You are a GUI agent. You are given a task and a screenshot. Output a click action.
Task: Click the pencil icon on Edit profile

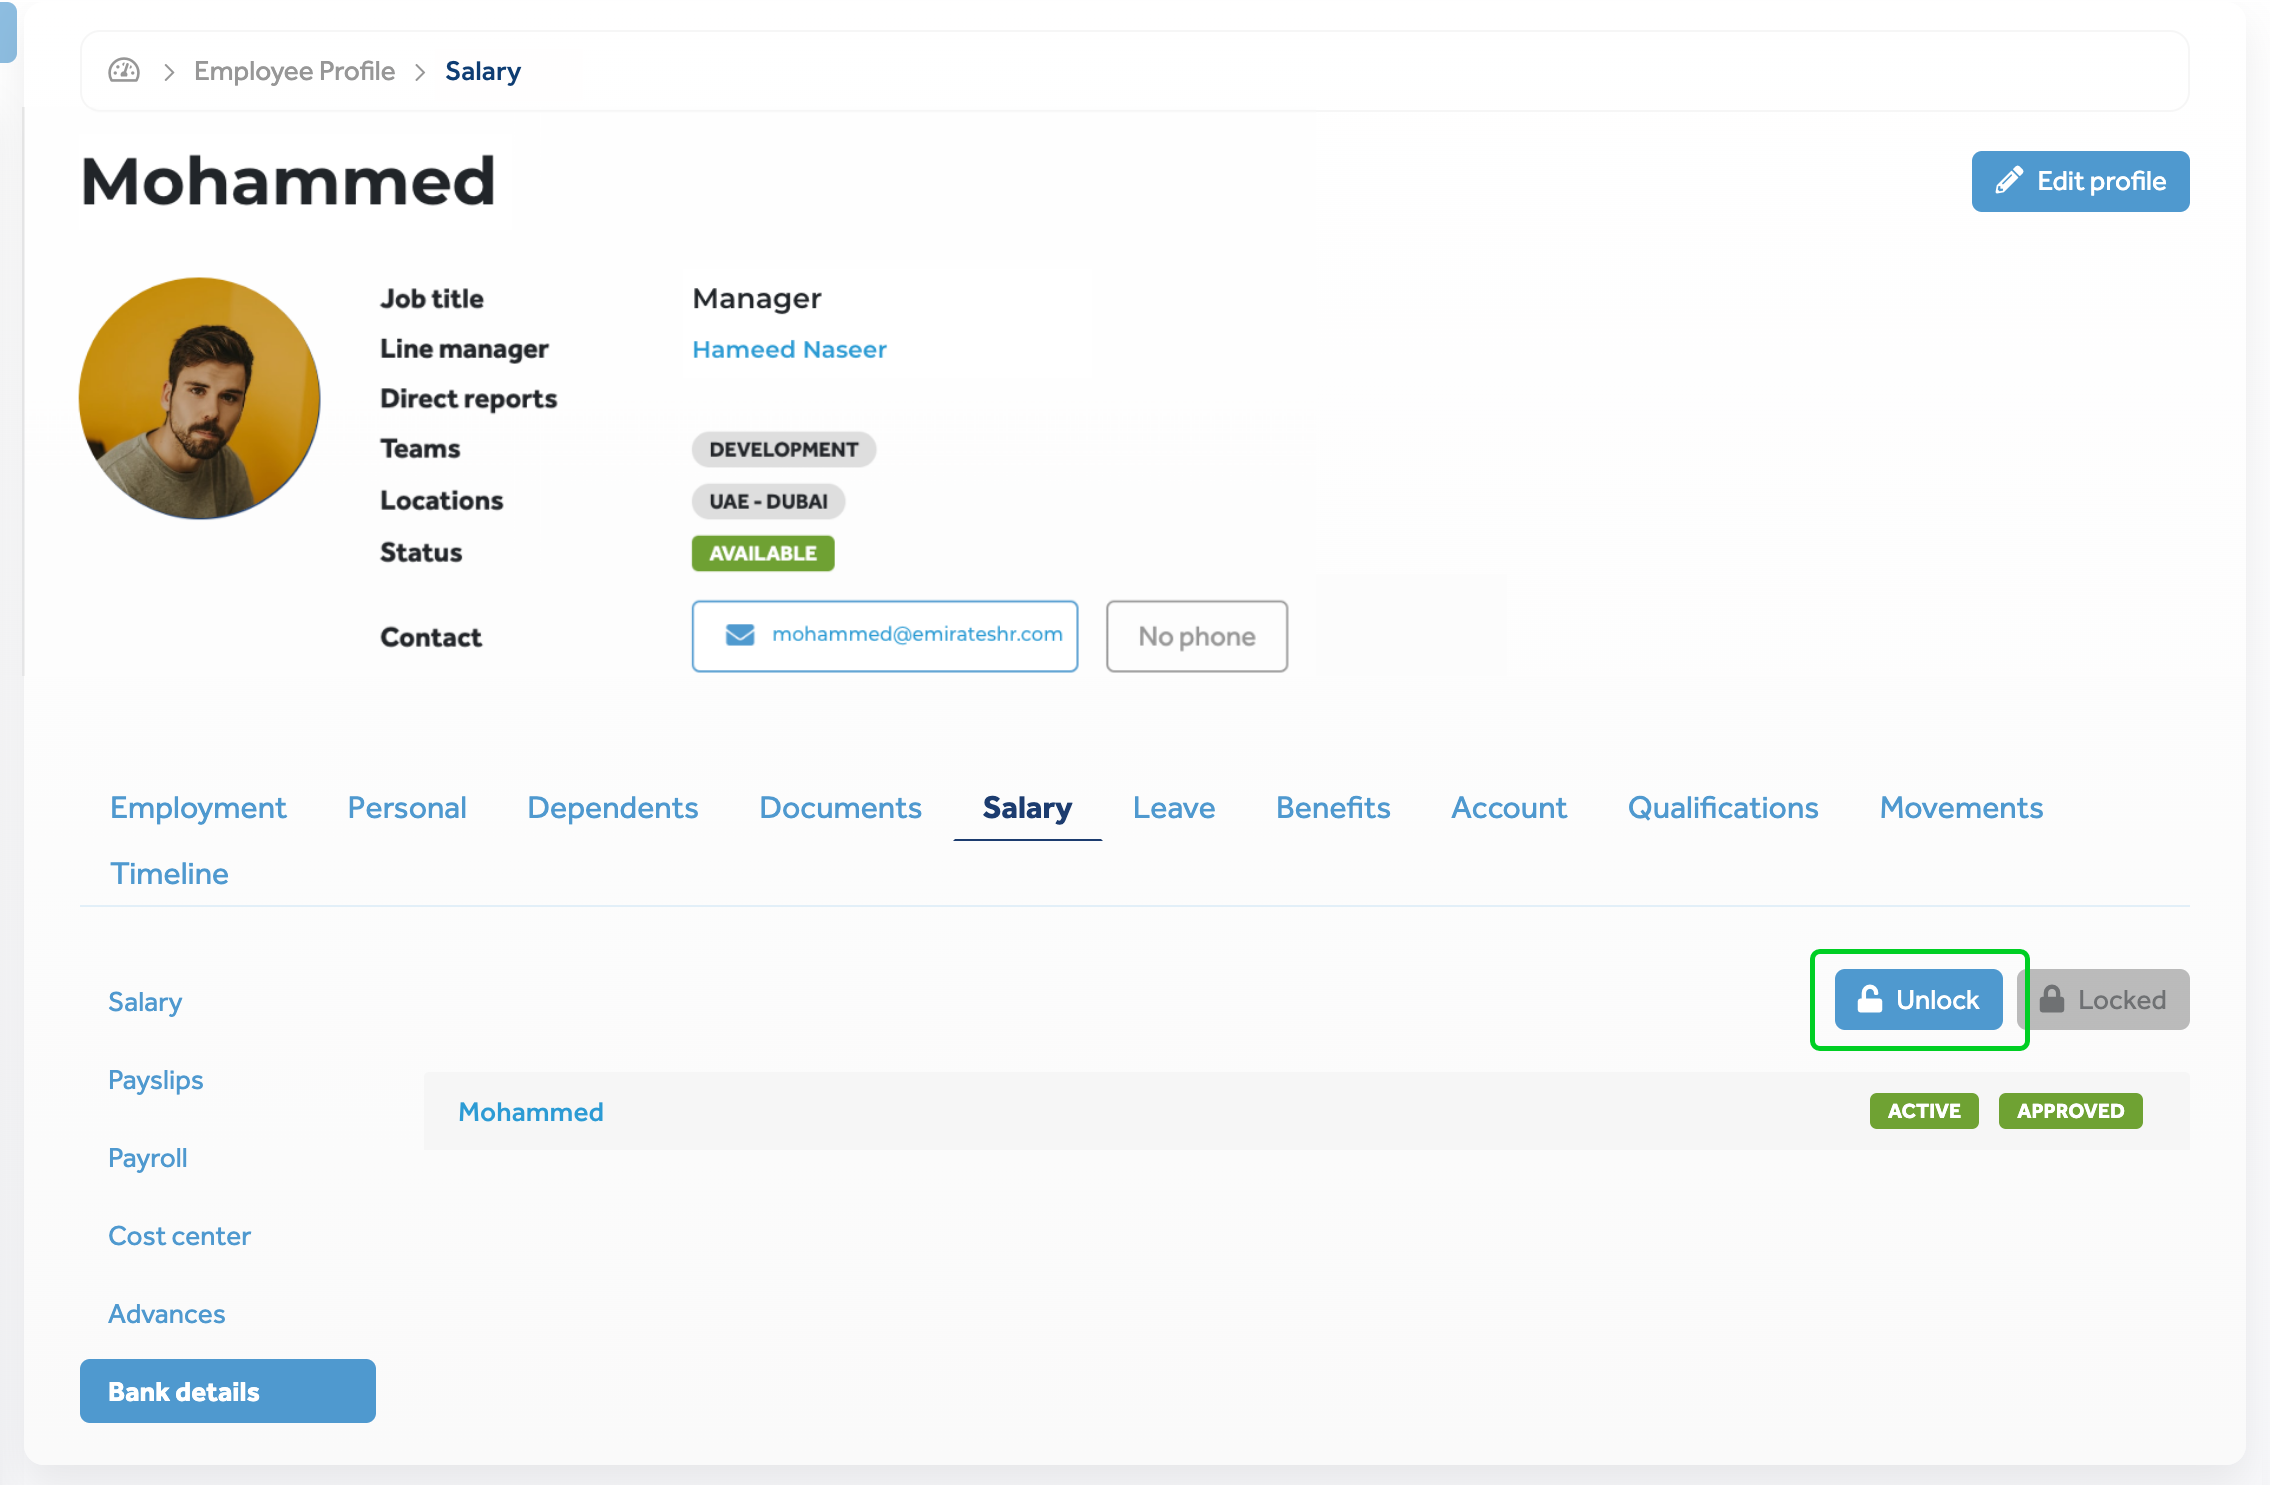[2009, 181]
